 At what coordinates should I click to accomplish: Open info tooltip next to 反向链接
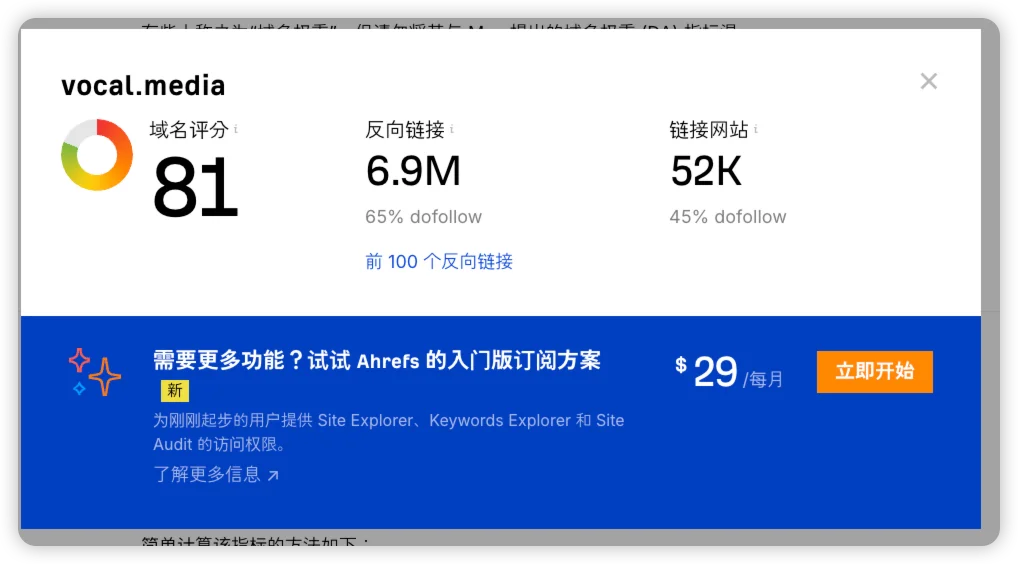tap(452, 129)
